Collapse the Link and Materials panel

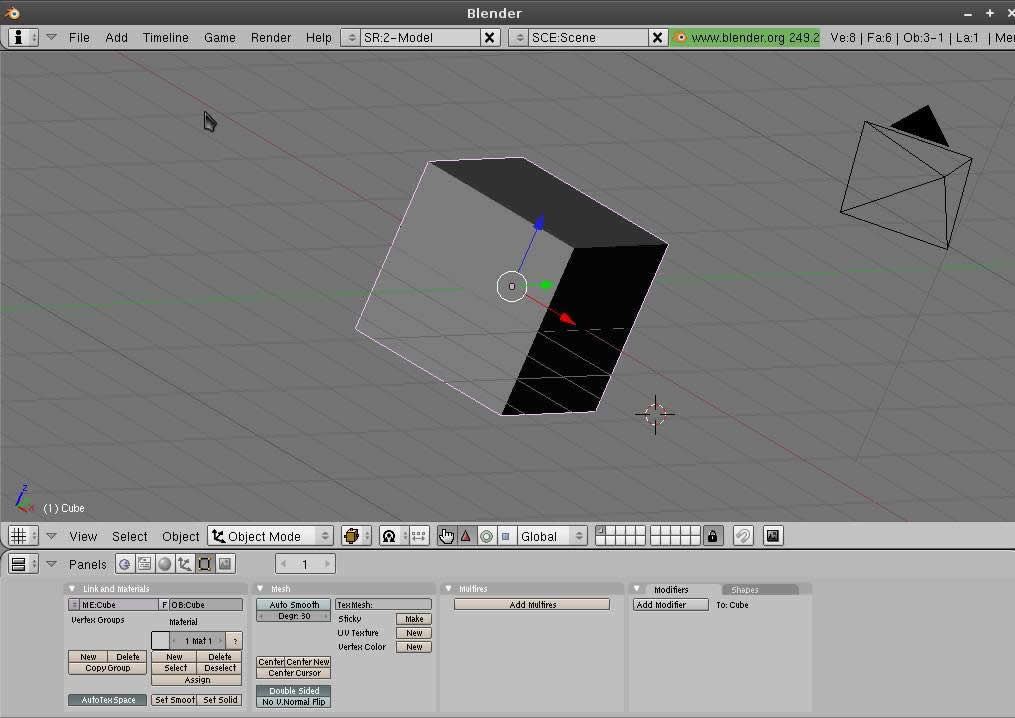coord(72,589)
